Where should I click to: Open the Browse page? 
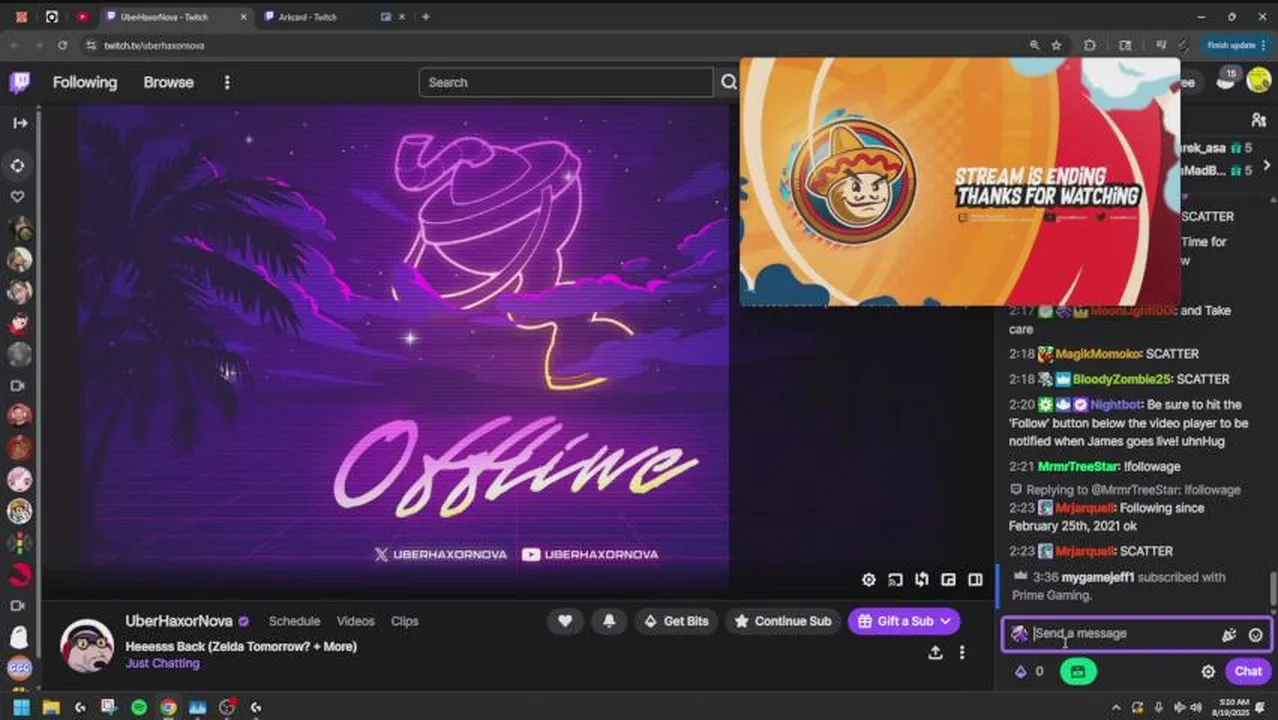tap(168, 82)
